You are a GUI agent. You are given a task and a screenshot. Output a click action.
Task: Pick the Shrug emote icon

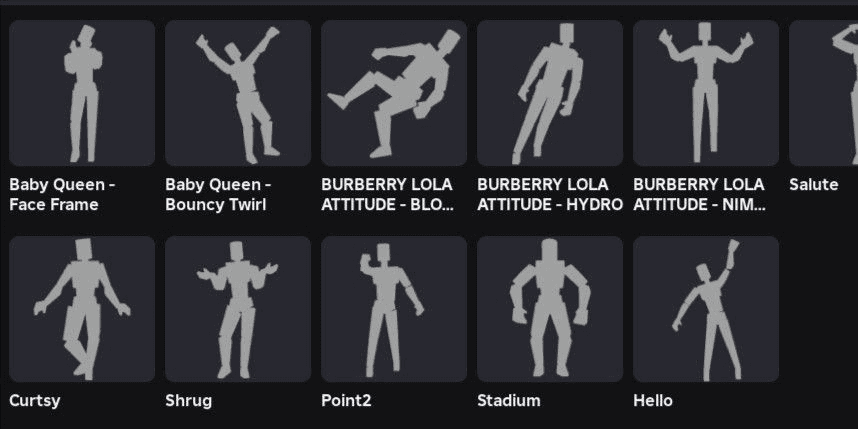click(x=238, y=309)
